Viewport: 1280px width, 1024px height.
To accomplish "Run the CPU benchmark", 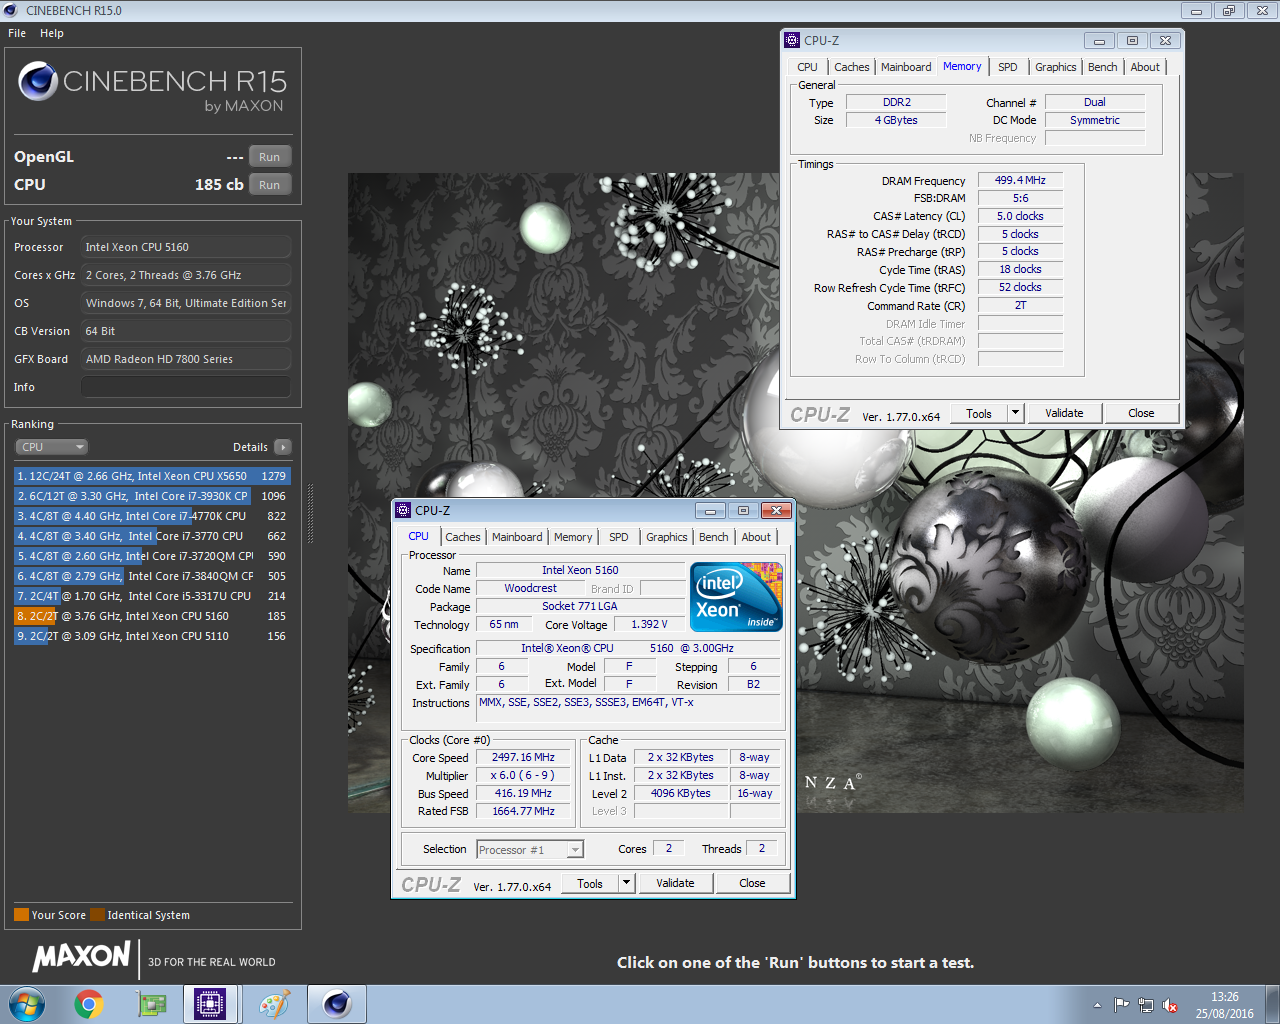I will [x=270, y=185].
